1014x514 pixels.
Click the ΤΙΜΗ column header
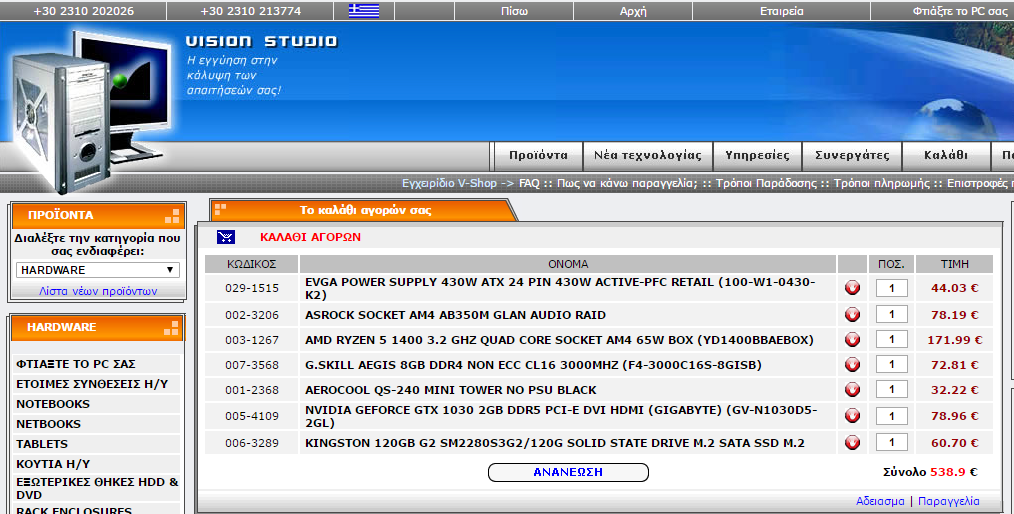pyautogui.click(x=955, y=264)
